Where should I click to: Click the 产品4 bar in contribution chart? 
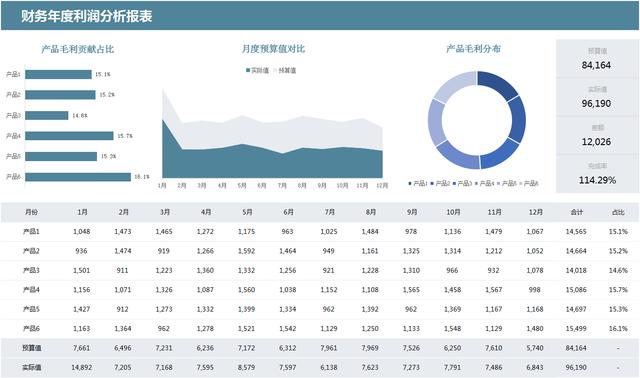pos(69,136)
